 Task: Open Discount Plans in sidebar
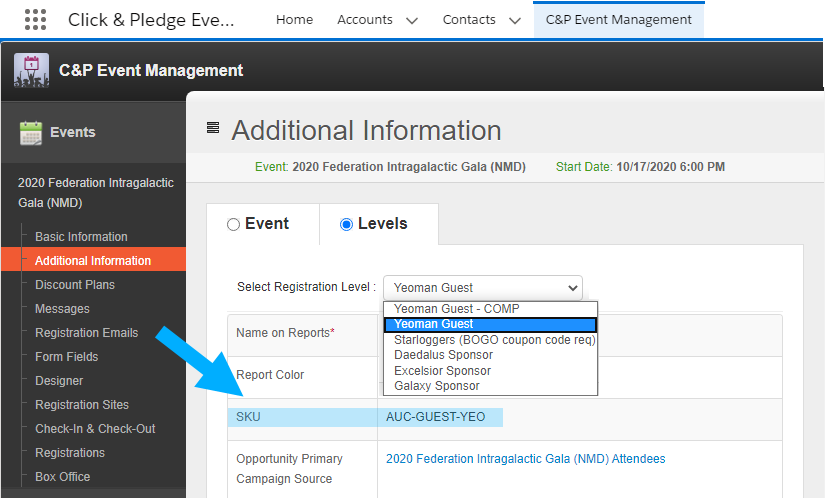pos(75,284)
